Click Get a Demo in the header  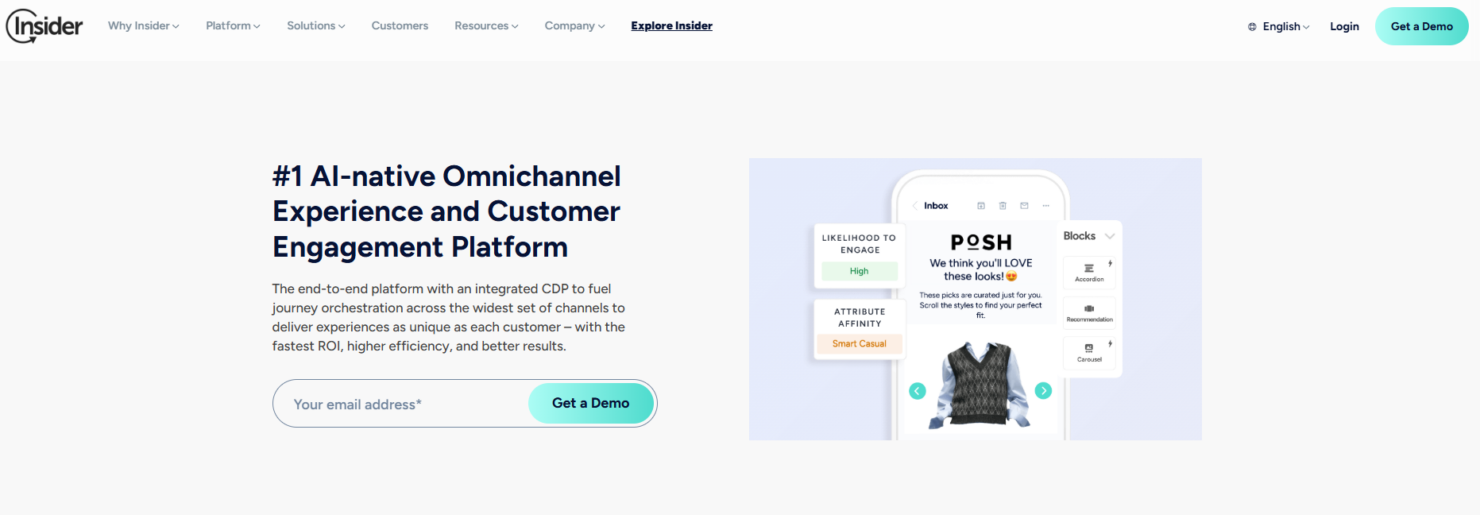[x=1422, y=26]
